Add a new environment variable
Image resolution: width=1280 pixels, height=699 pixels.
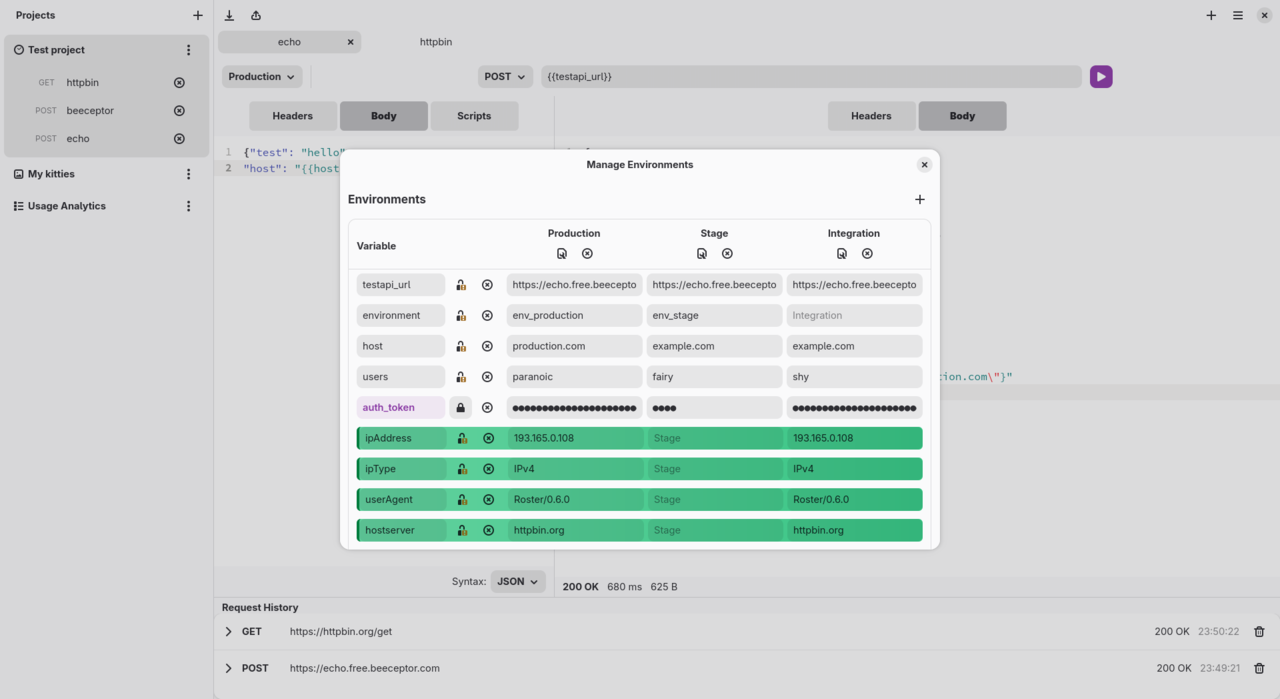point(920,200)
